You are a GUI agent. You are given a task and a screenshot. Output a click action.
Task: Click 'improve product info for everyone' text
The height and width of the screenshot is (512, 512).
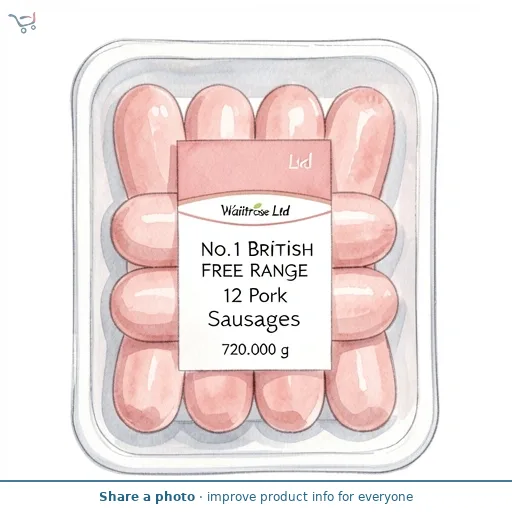310,497
